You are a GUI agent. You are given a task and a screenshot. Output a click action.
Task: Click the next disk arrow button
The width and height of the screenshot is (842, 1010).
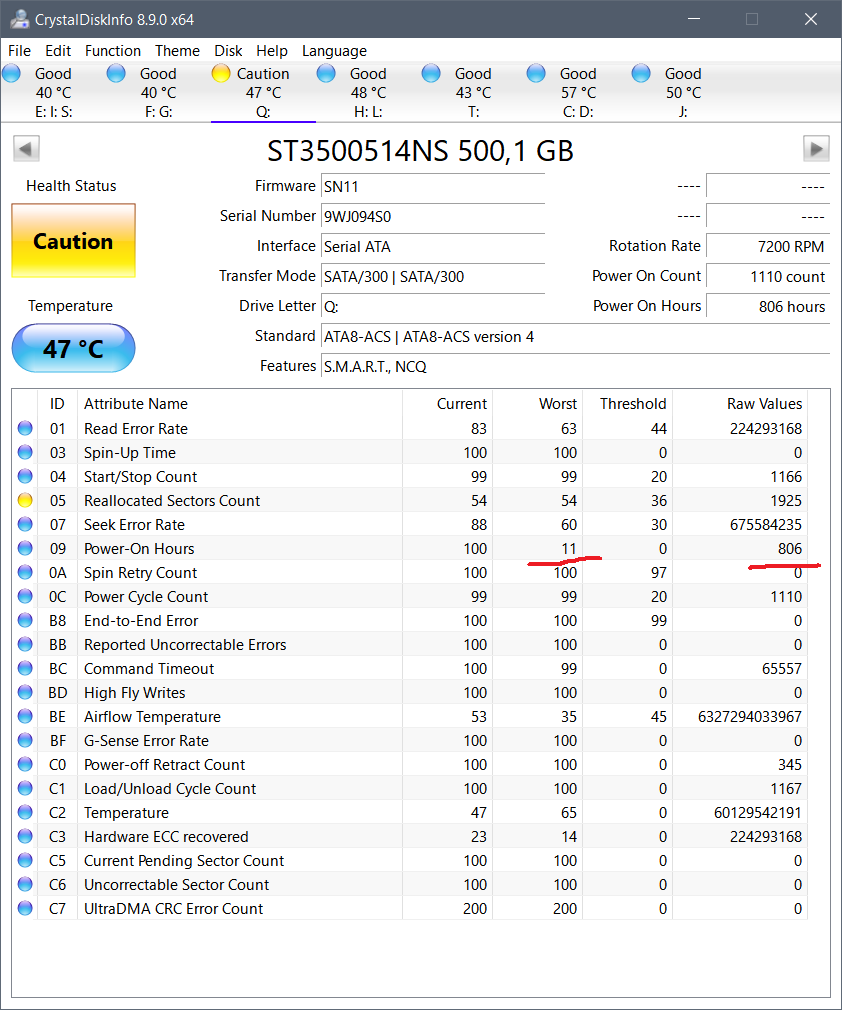816,149
